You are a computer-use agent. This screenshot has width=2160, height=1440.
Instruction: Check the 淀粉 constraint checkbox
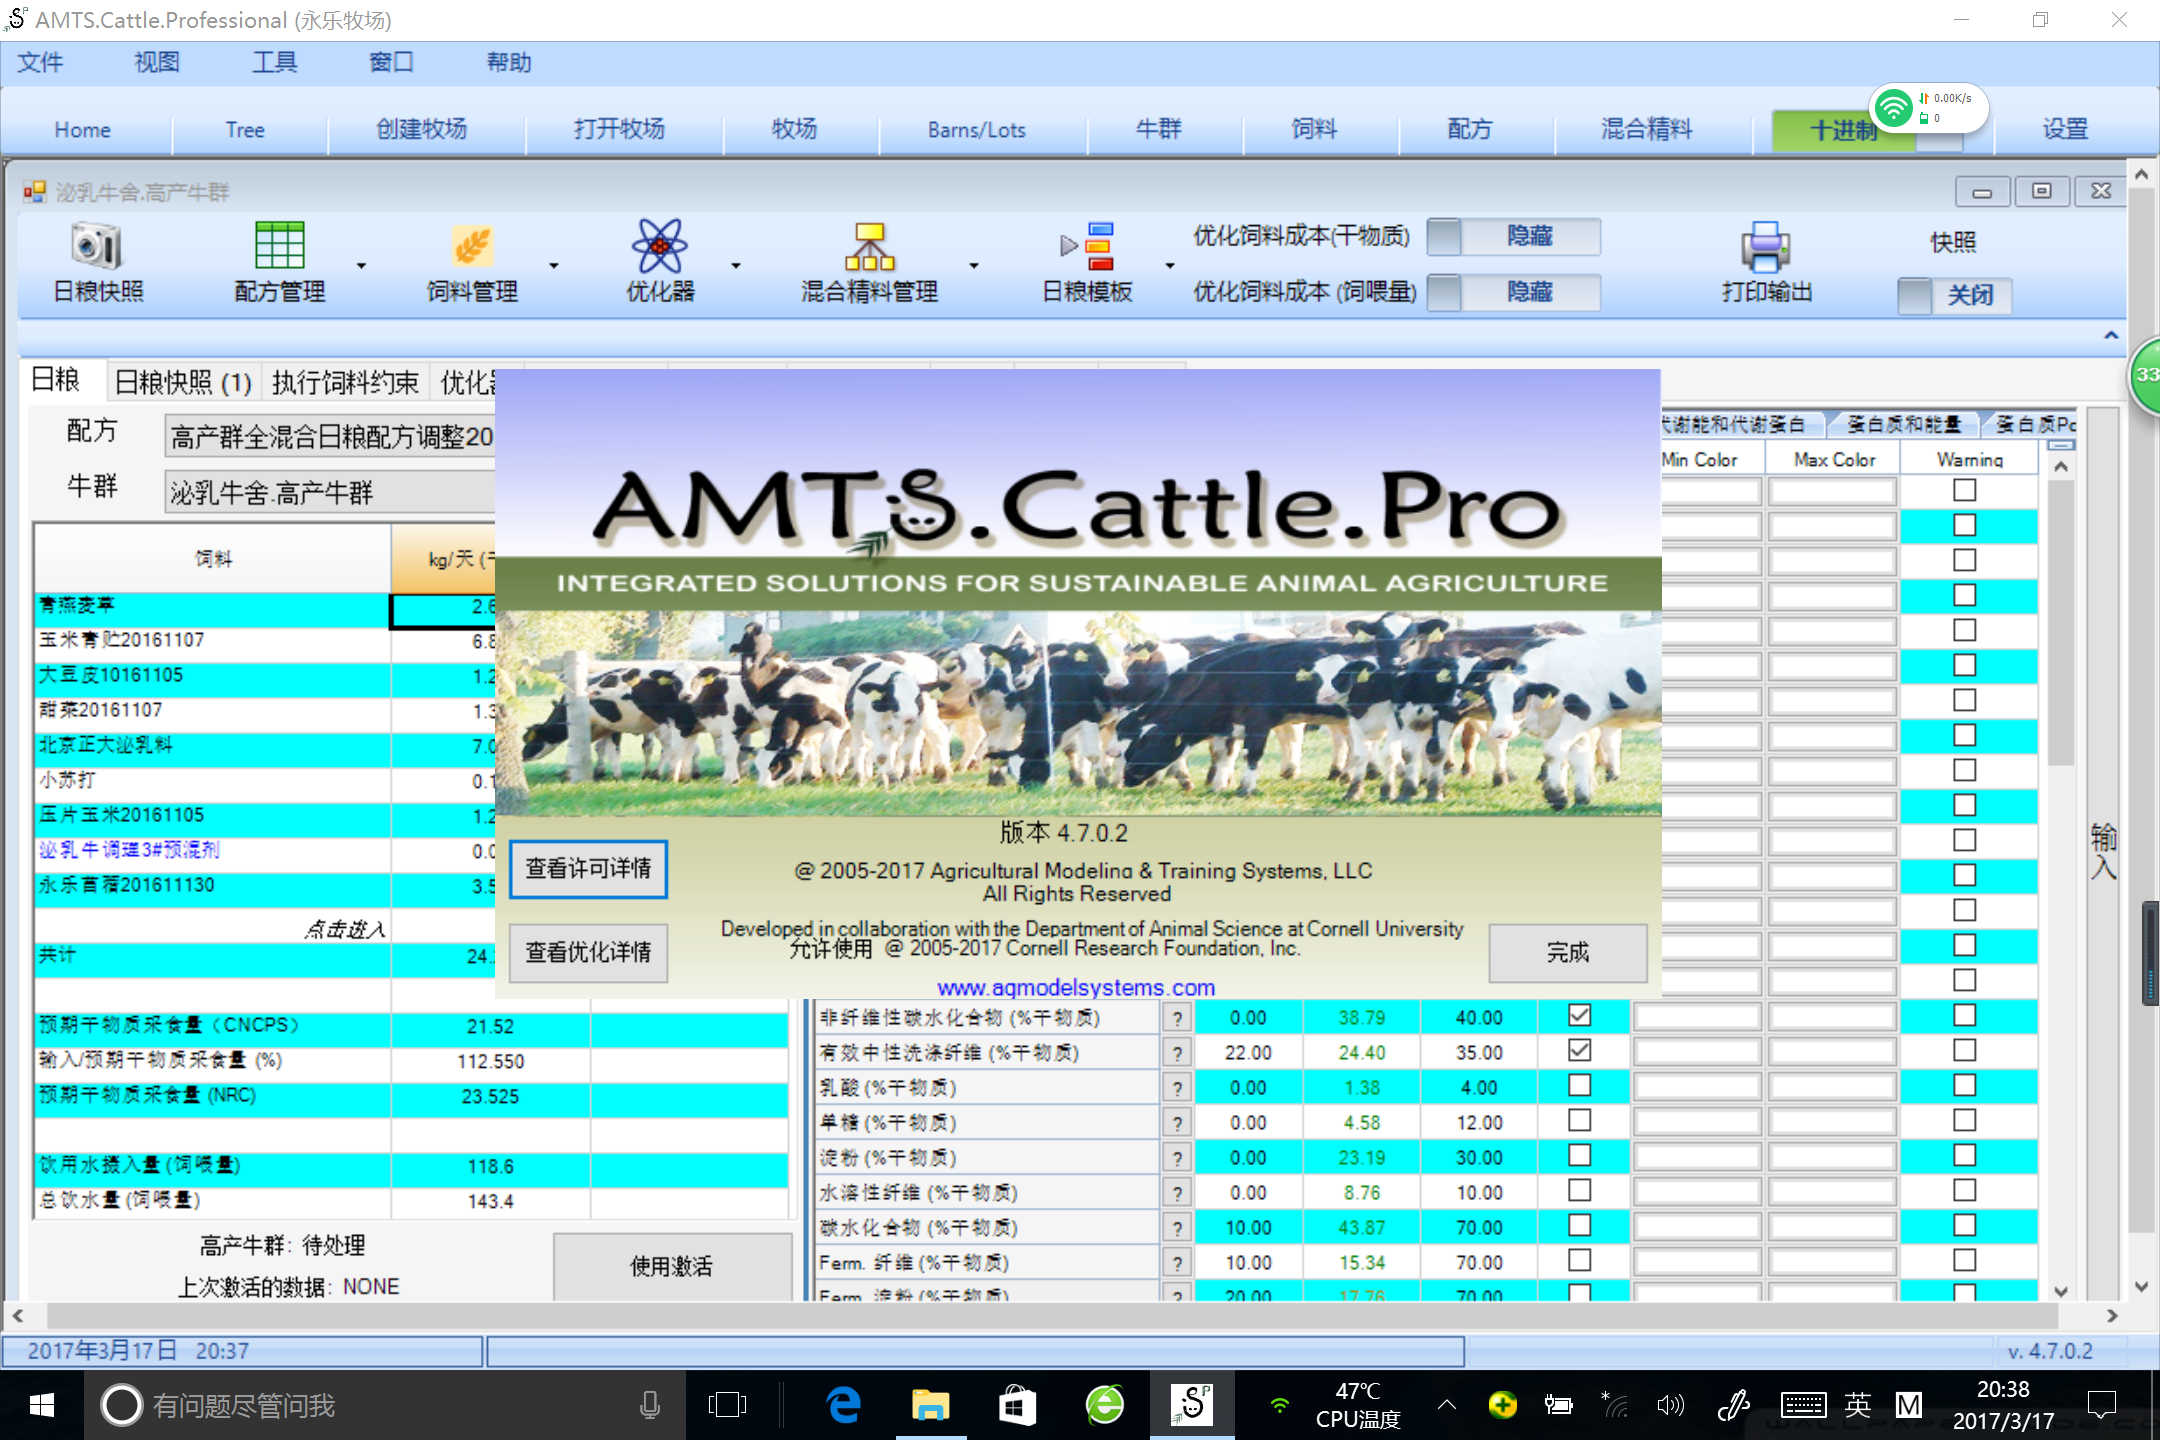(1579, 1156)
